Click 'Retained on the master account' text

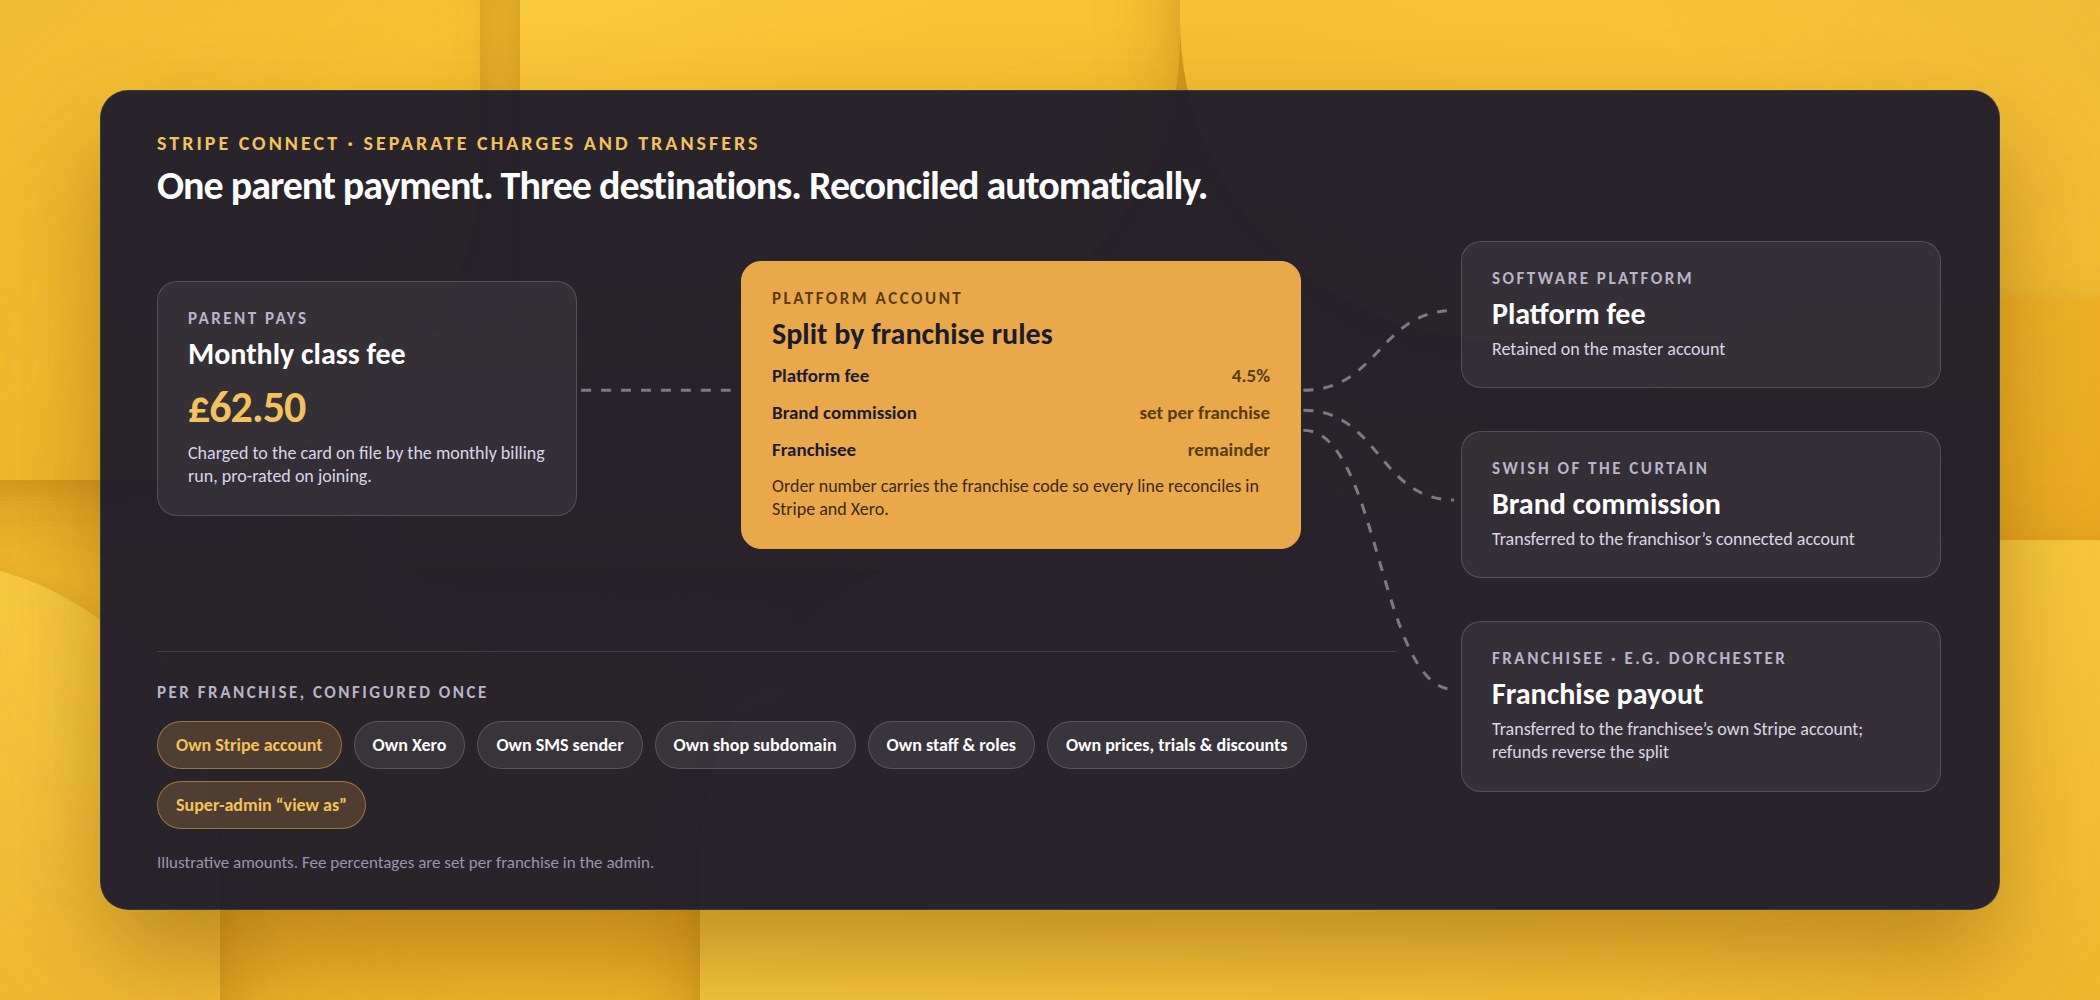point(1608,349)
